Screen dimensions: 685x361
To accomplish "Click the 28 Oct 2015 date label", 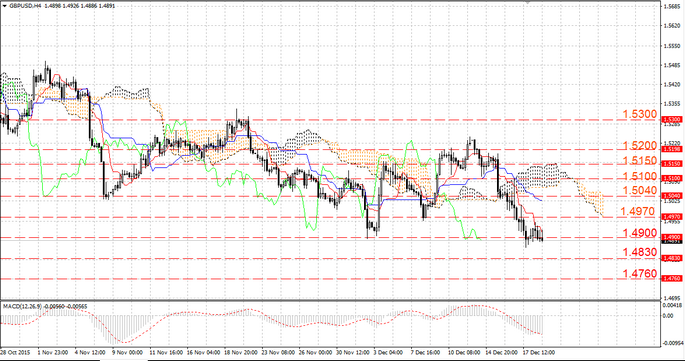I will 15,352.
